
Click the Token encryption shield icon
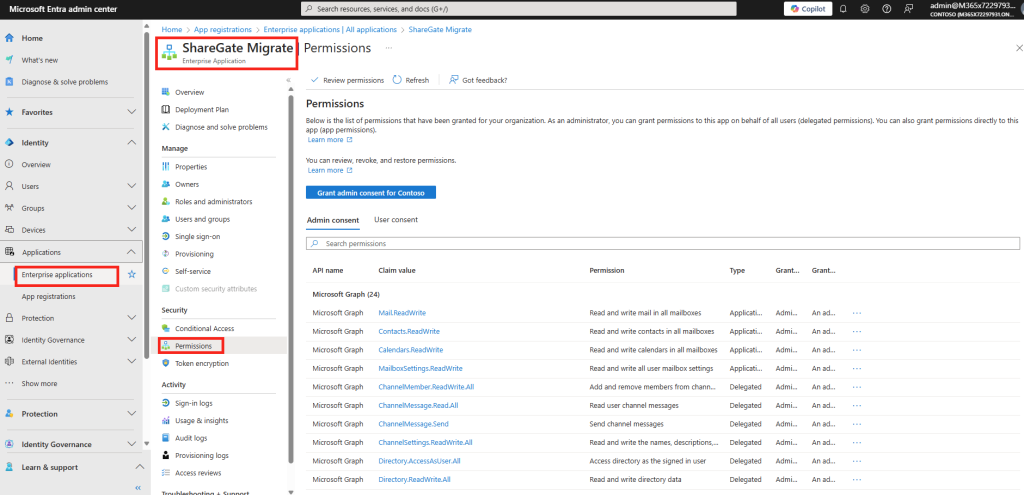[x=166, y=363]
